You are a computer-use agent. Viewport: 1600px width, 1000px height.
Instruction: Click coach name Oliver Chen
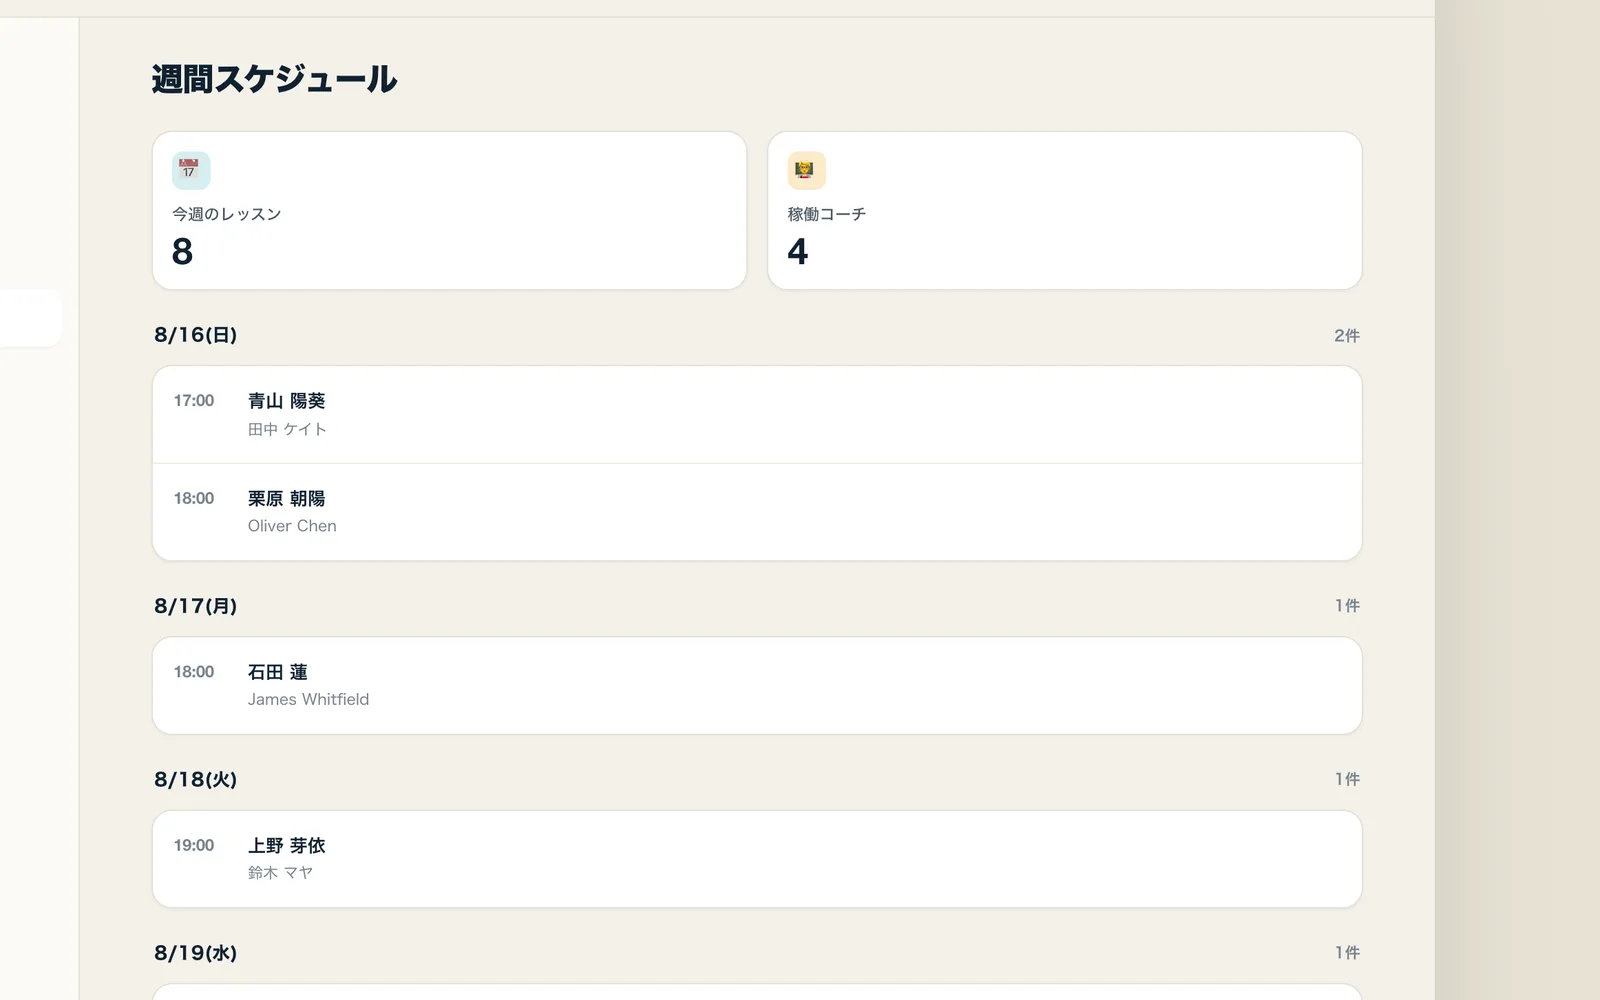[x=292, y=526]
